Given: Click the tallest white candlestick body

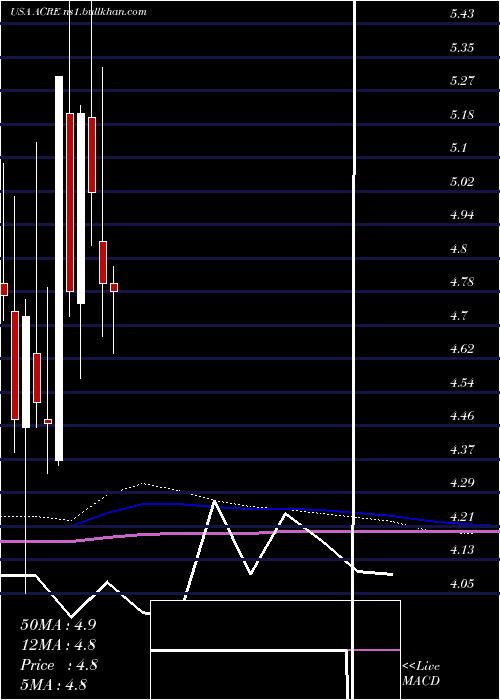Looking at the screenshot, I should tap(59, 268).
